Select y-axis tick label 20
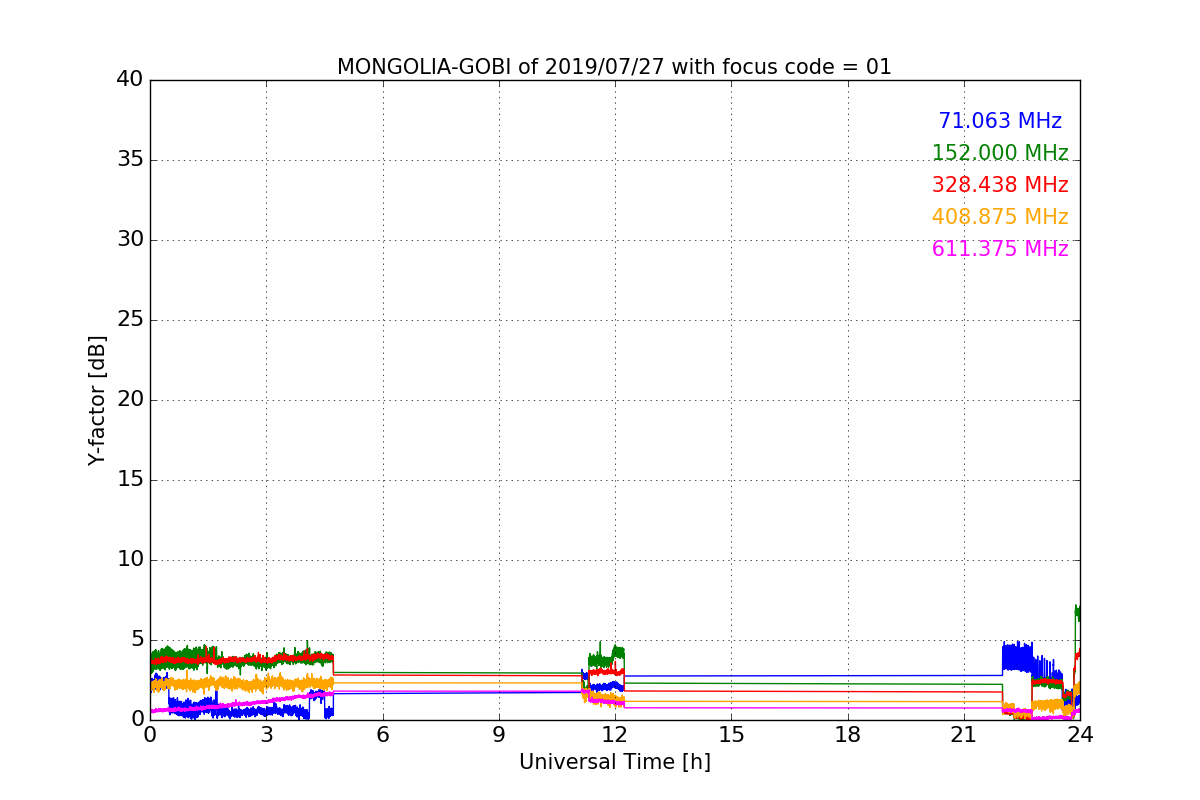Viewport: 1200px width, 800px height. pyautogui.click(x=130, y=400)
